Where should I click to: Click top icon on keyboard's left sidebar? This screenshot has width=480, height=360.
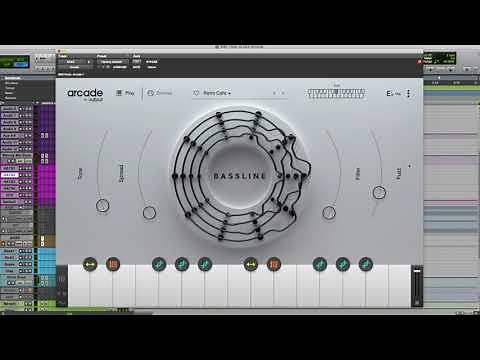tap(62, 279)
